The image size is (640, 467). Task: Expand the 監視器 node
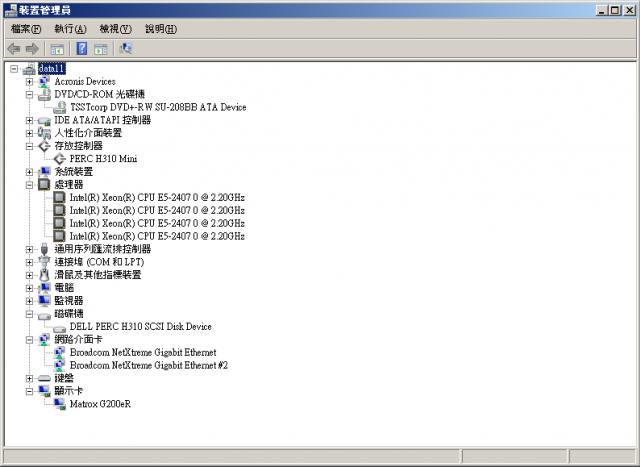point(29,301)
